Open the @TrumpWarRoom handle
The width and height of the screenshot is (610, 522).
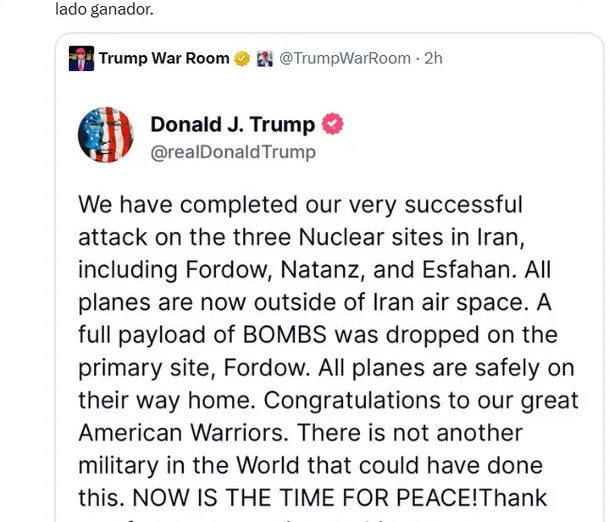pyautogui.click(x=345, y=58)
